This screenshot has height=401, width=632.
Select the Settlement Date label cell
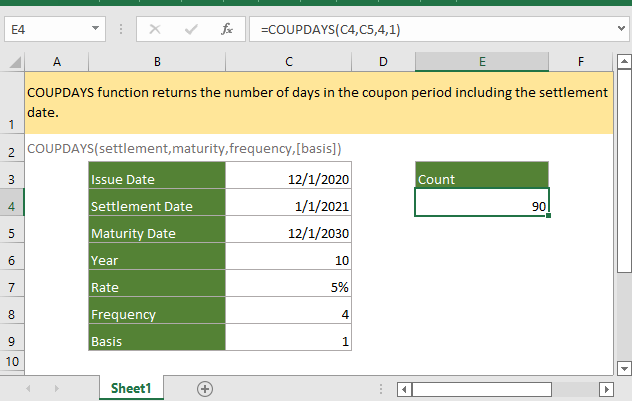coord(157,206)
